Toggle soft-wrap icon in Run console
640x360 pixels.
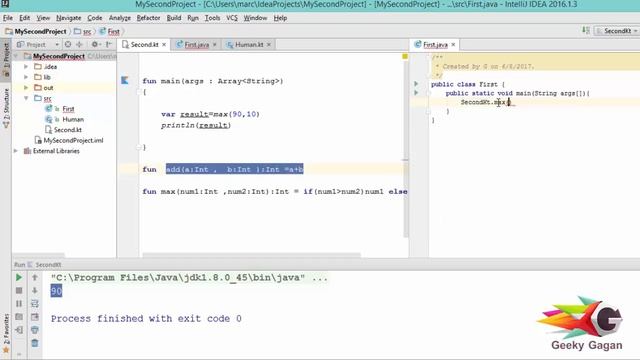pos(35,304)
